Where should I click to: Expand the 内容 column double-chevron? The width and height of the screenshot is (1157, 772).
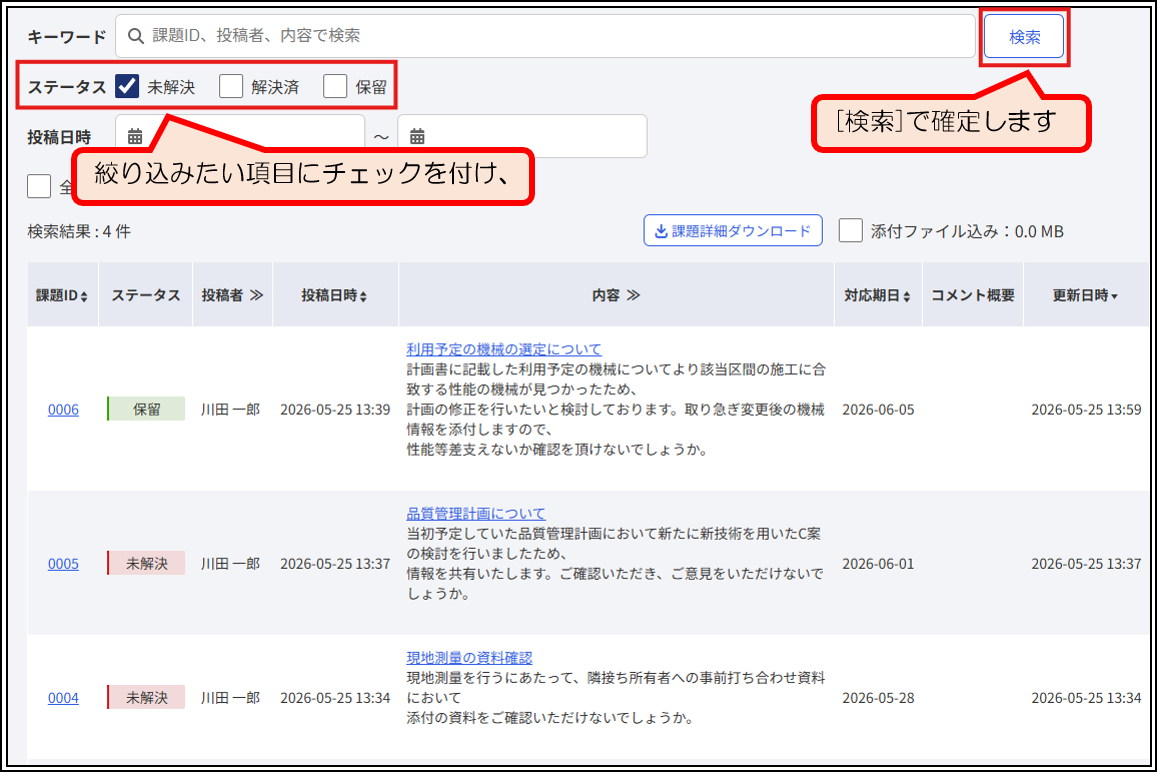633,295
